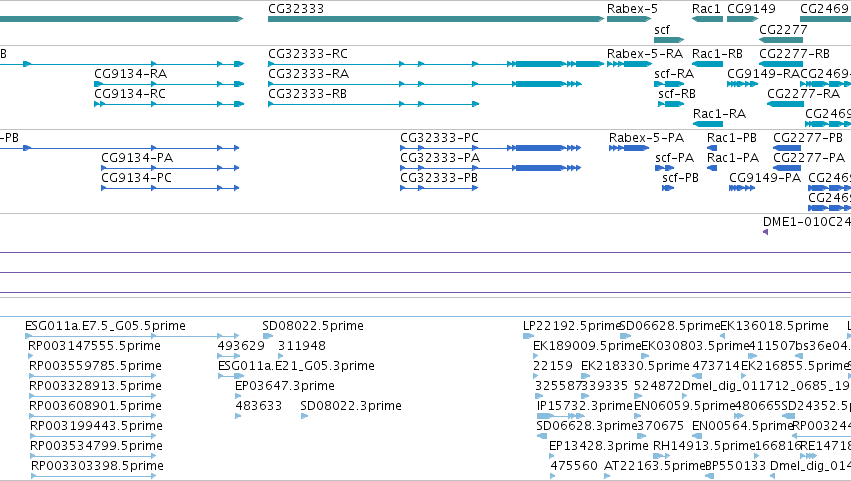Open transcript CG32333-RA

(308, 74)
